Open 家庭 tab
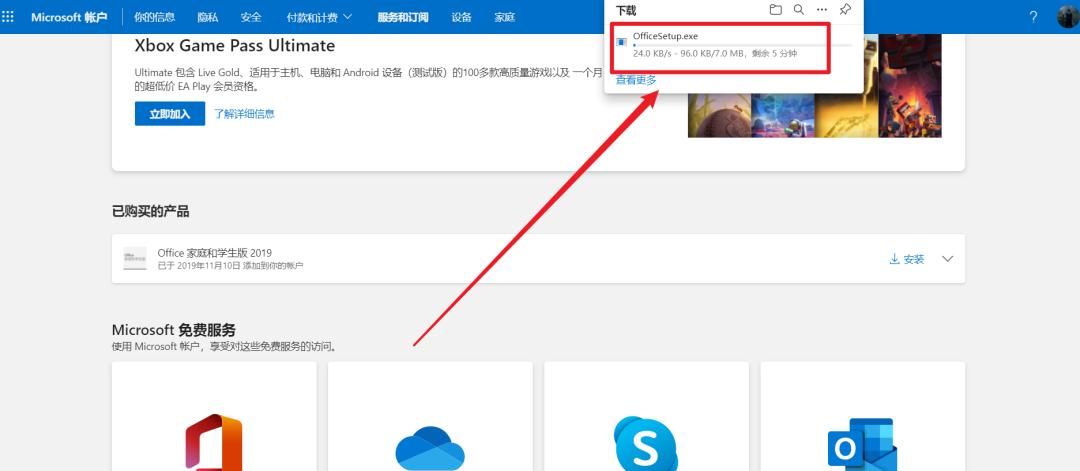 (505, 17)
